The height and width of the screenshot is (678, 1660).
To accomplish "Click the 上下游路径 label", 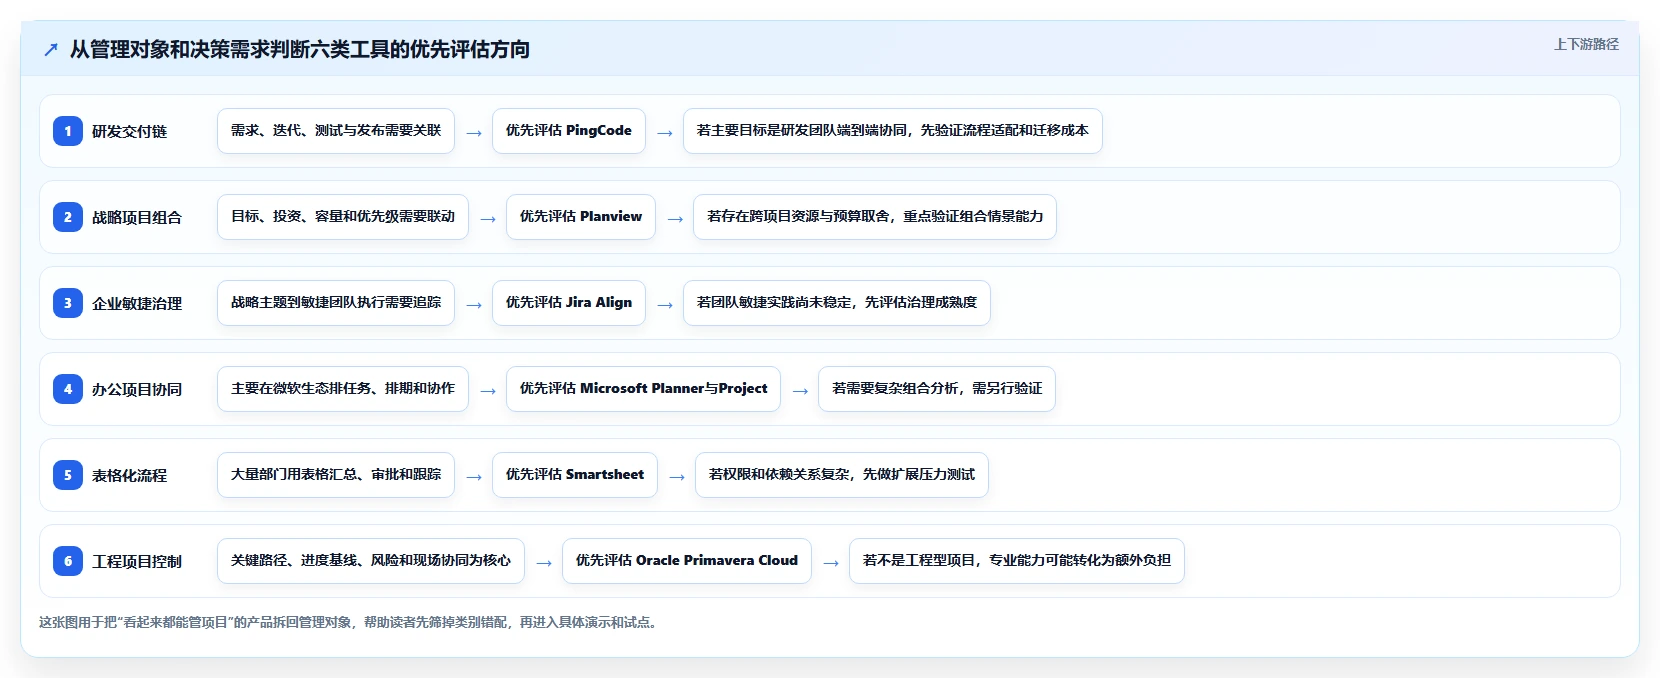I will tap(1586, 44).
